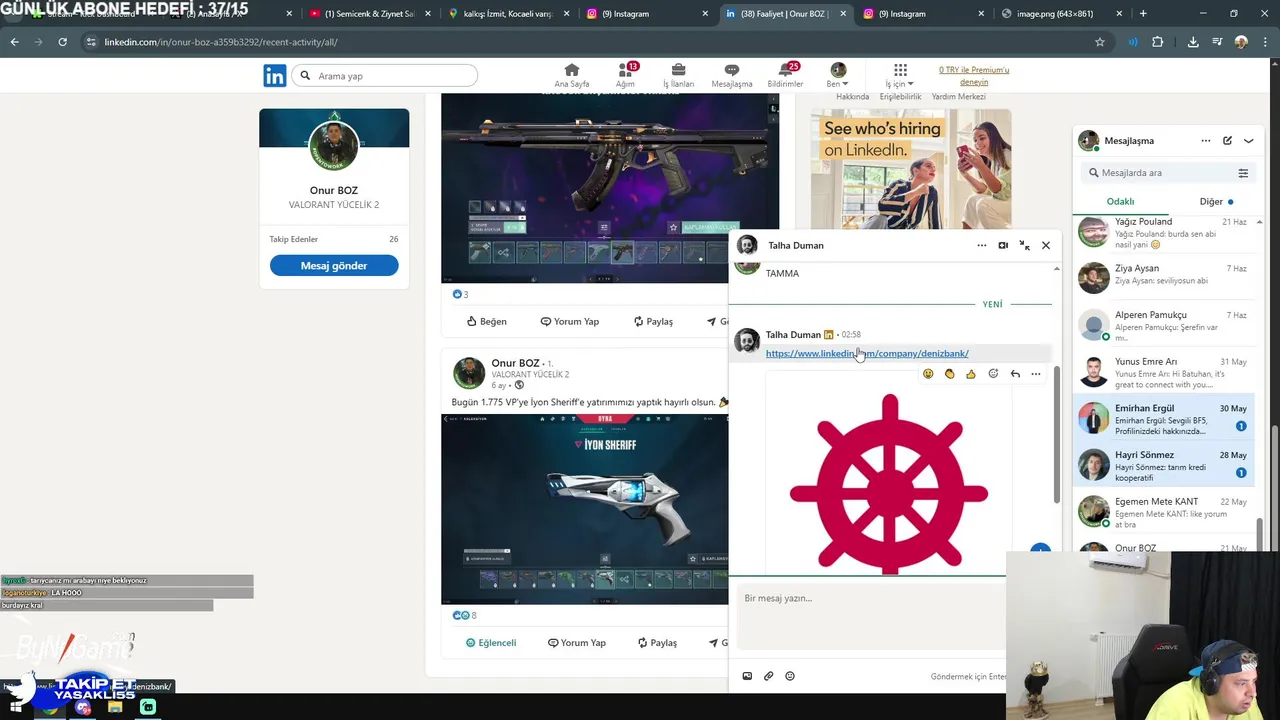Reload the page in Chrome
1280x720 pixels.
[62, 42]
